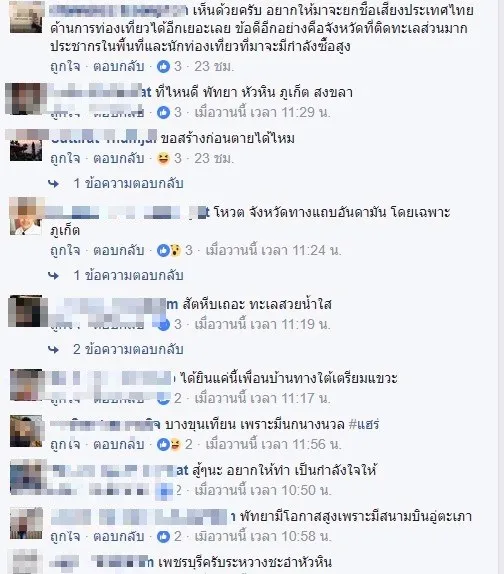Open the #แชร์ hashtag link
504x574 pixels.
coord(363,425)
